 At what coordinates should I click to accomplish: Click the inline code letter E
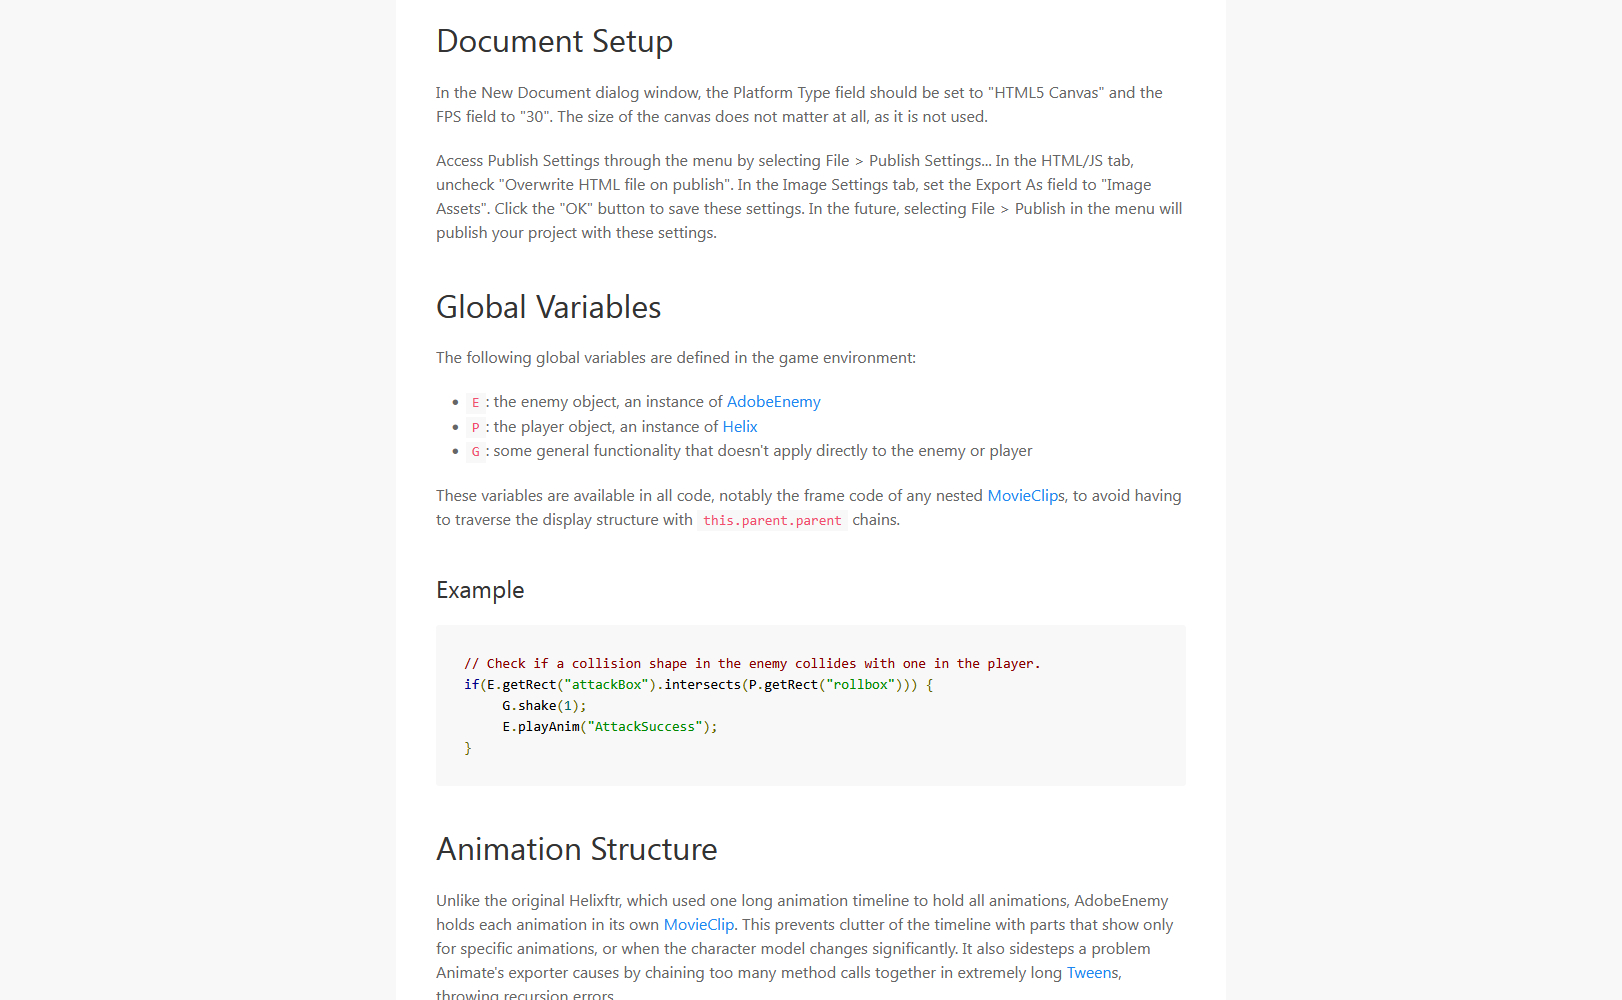tap(475, 403)
